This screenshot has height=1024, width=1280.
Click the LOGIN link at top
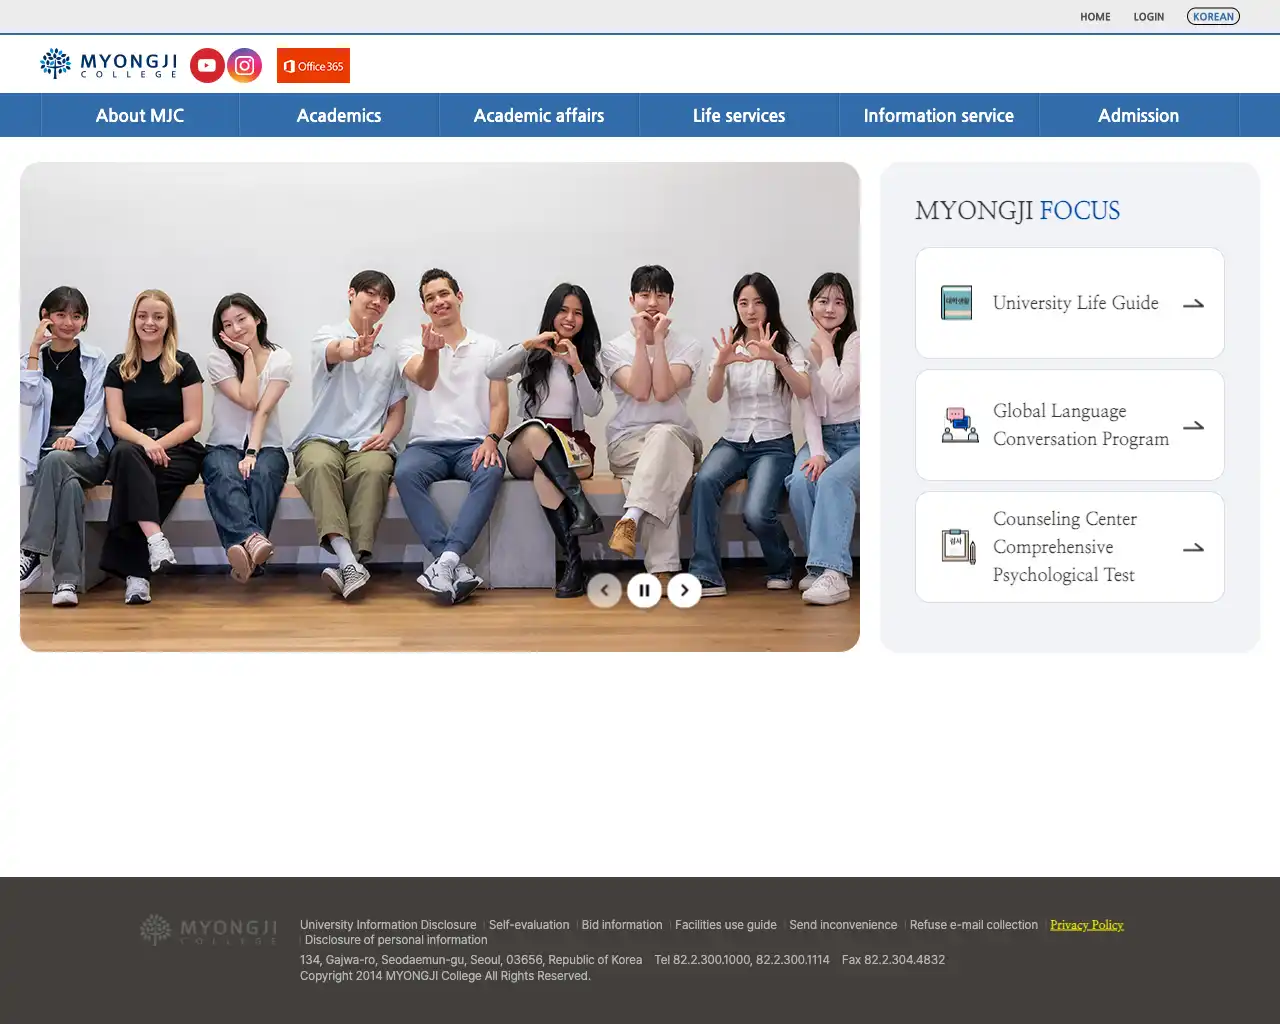(1149, 17)
